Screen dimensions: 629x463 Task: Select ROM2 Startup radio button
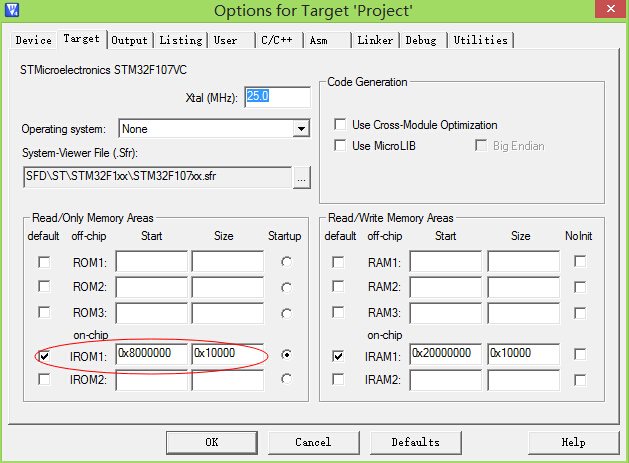tap(286, 288)
